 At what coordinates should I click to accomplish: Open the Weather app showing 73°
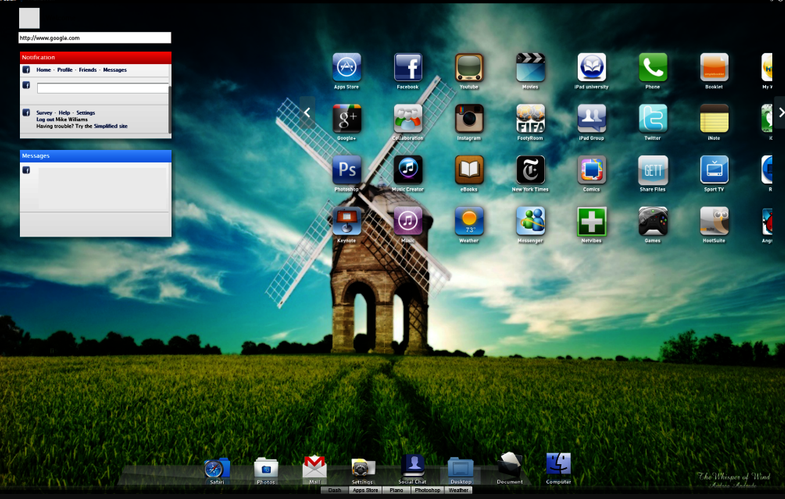click(469, 221)
